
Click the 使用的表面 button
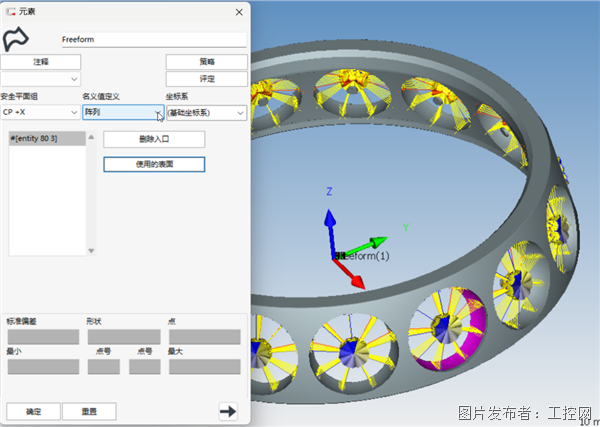click(x=154, y=164)
